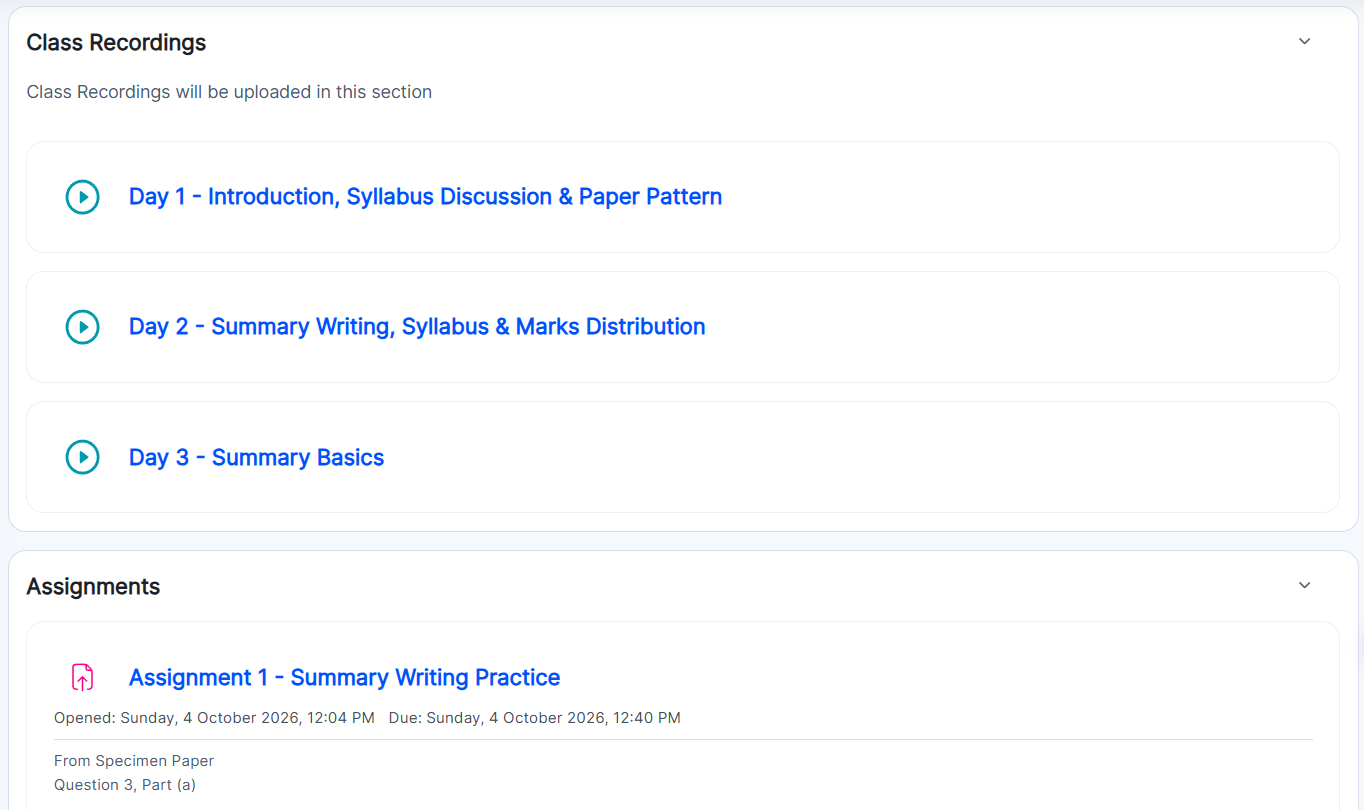Click 'Class Recordings will be uploaded' description text
Image resolution: width=1364 pixels, height=810 pixels.
click(x=229, y=92)
